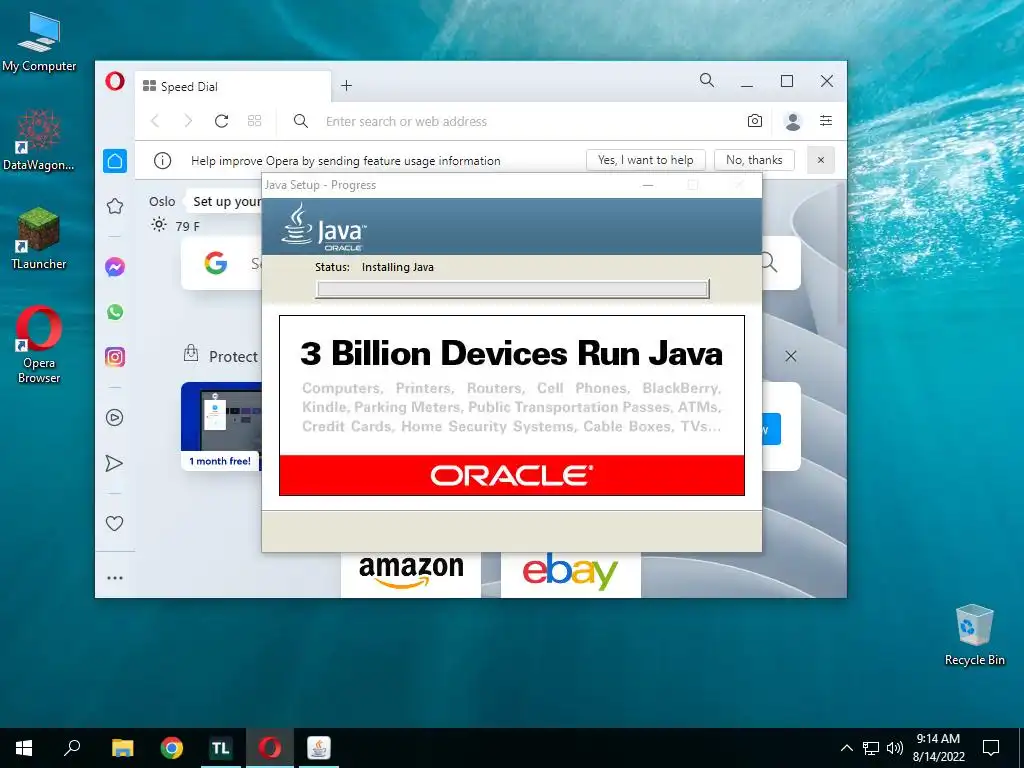The width and height of the screenshot is (1024, 768).
Task: Click the address bar search field
Action: coord(516,121)
